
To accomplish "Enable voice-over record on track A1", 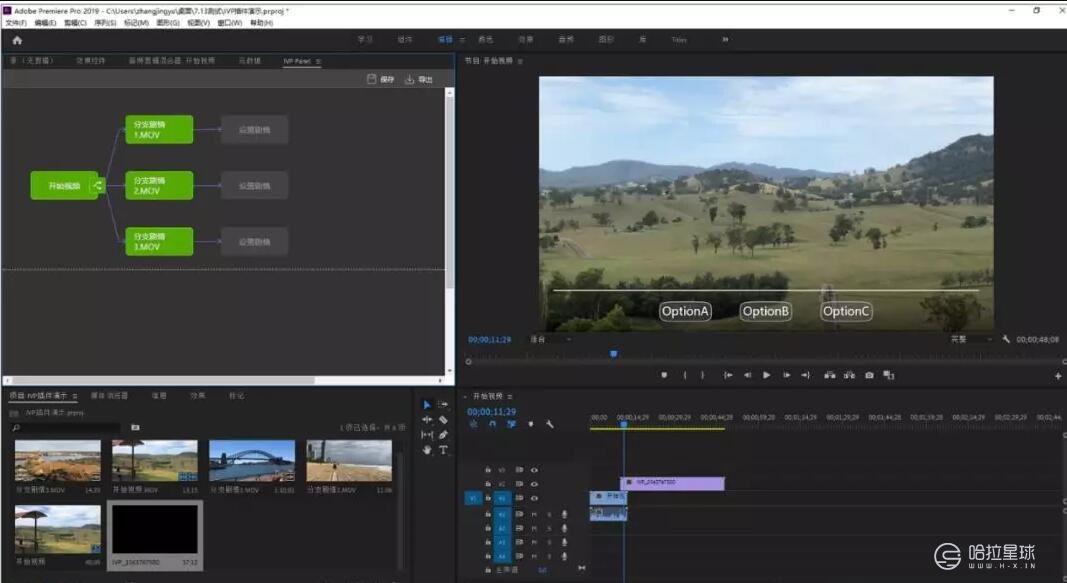I will click(x=564, y=514).
